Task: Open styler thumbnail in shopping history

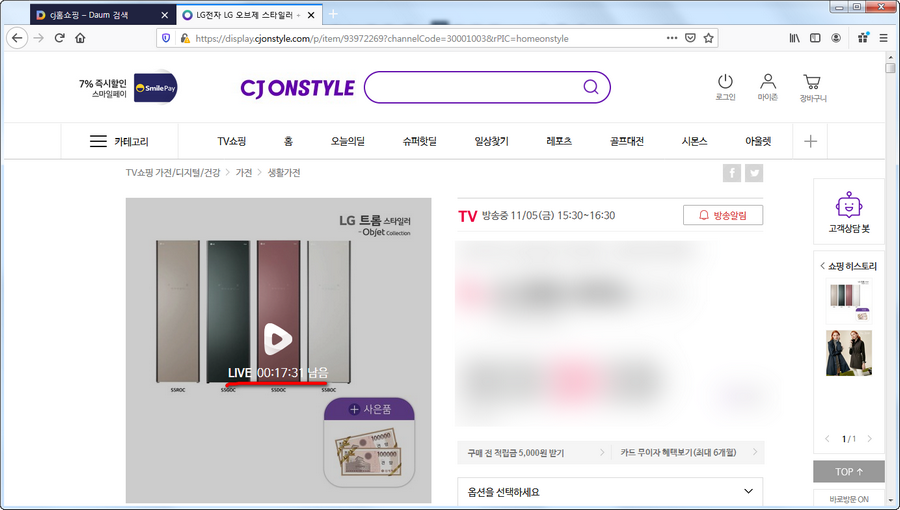Action: coord(849,301)
